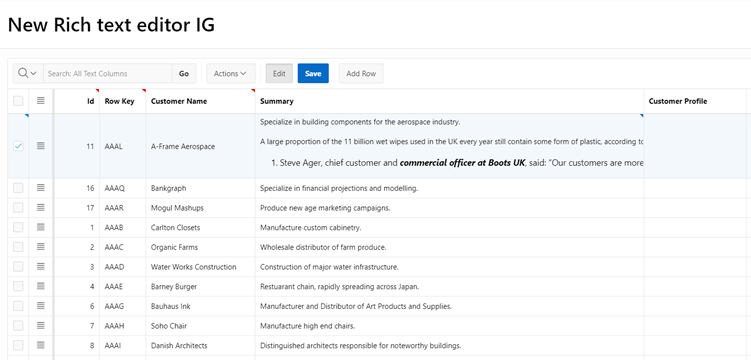751x360 pixels.
Task: Open row actions menu for Bauhaus Ink
Action: pos(41,305)
